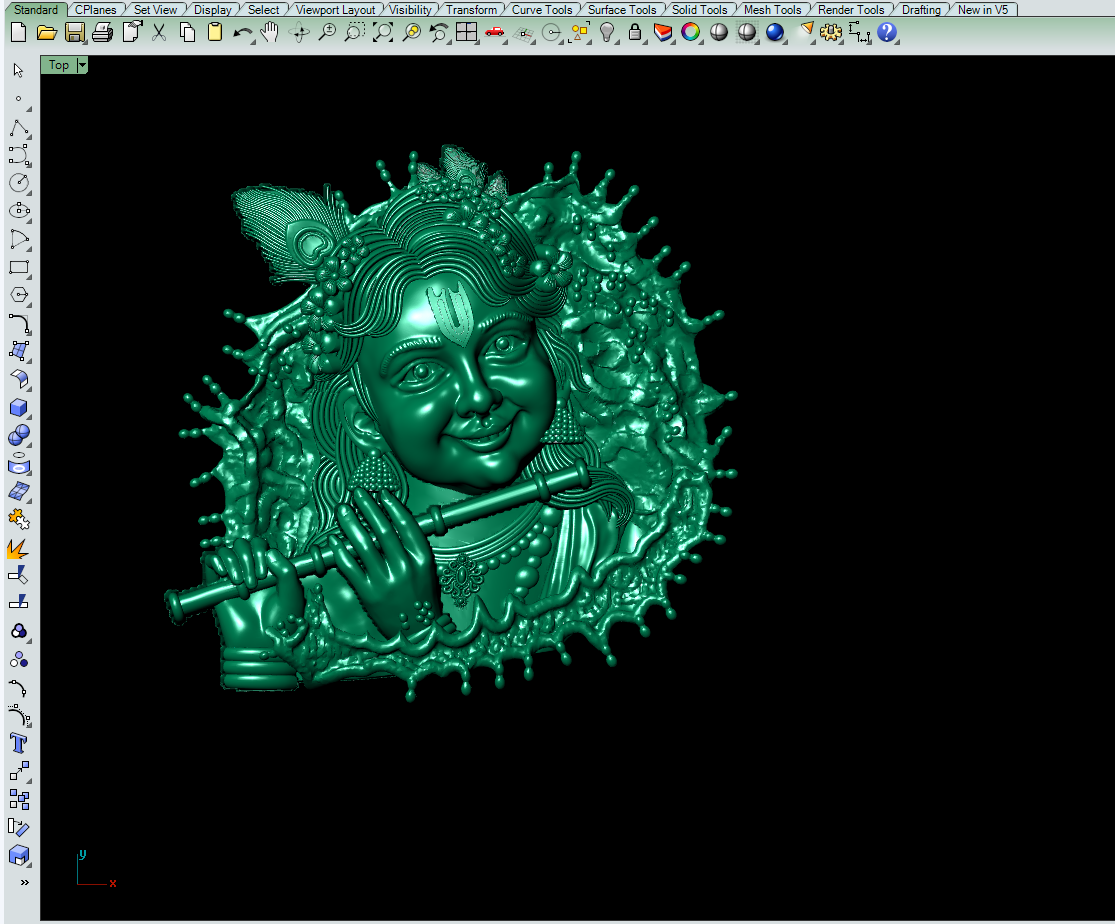Switch to the Render Tools tab

tap(851, 10)
